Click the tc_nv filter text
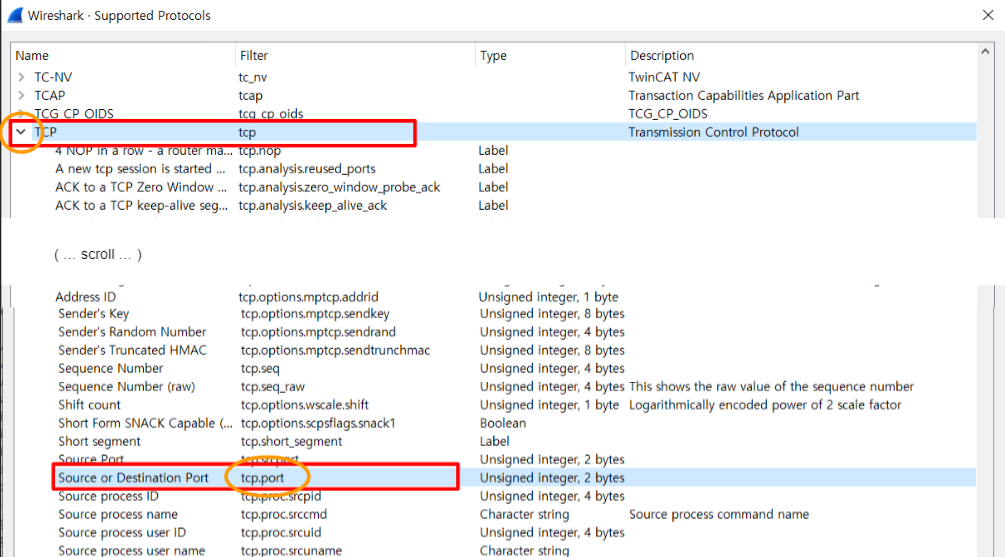1005x557 pixels. (253, 77)
